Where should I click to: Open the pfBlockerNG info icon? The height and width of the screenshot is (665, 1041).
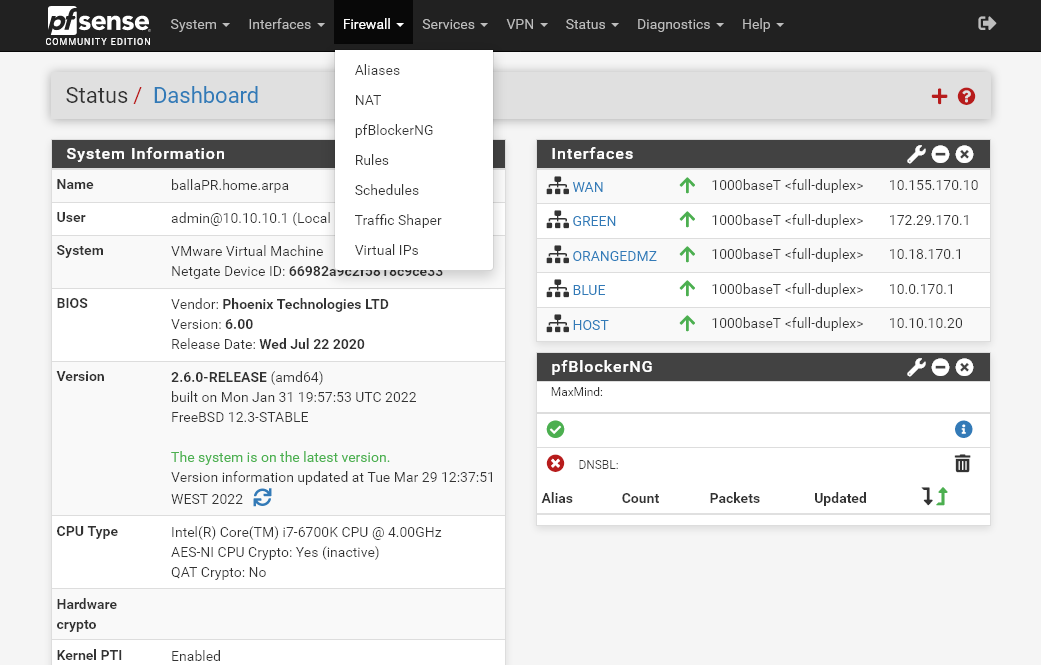[963, 428]
